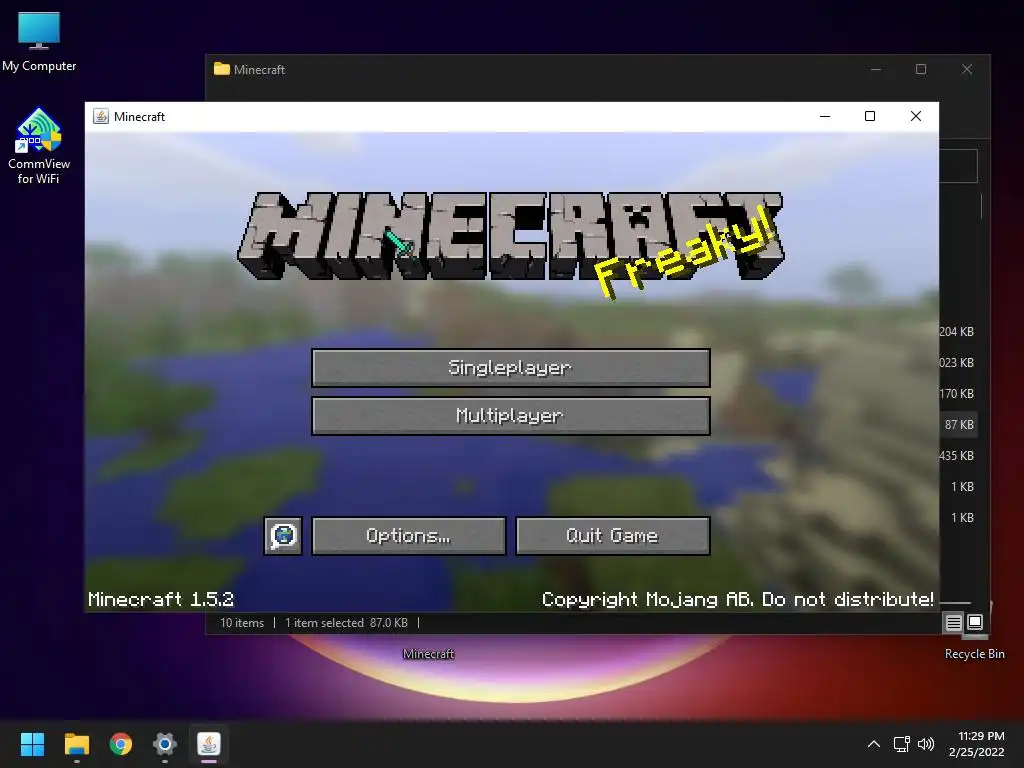1024x768 pixels.
Task: Maximize the Minecraft folder Explorer window
Action: pyautogui.click(x=921, y=69)
